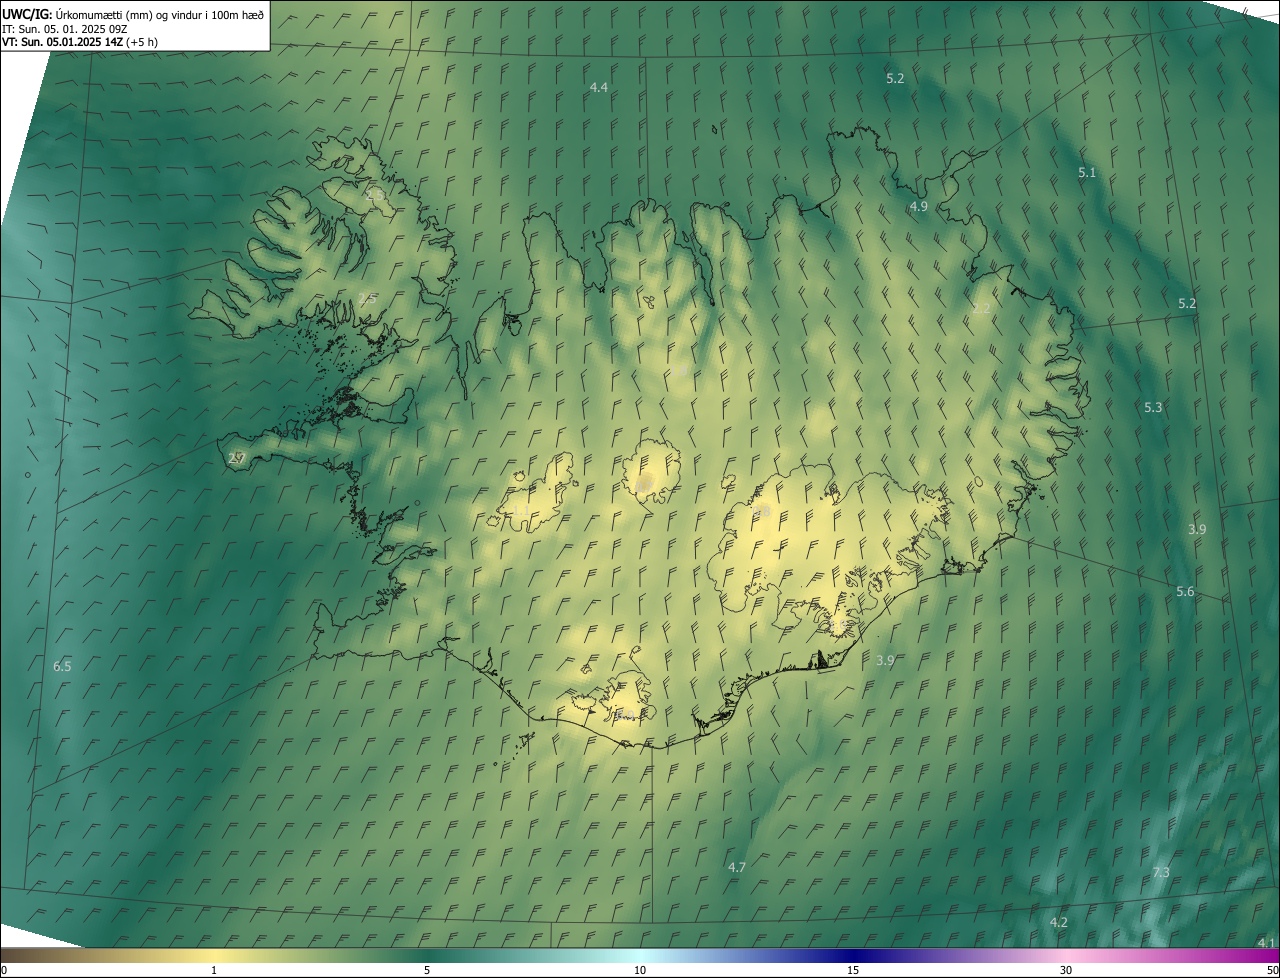Click the 'VT: Sun. 05.01.2025 14Z (+5 h)' line
This screenshot has width=1280, height=978.
point(79,42)
